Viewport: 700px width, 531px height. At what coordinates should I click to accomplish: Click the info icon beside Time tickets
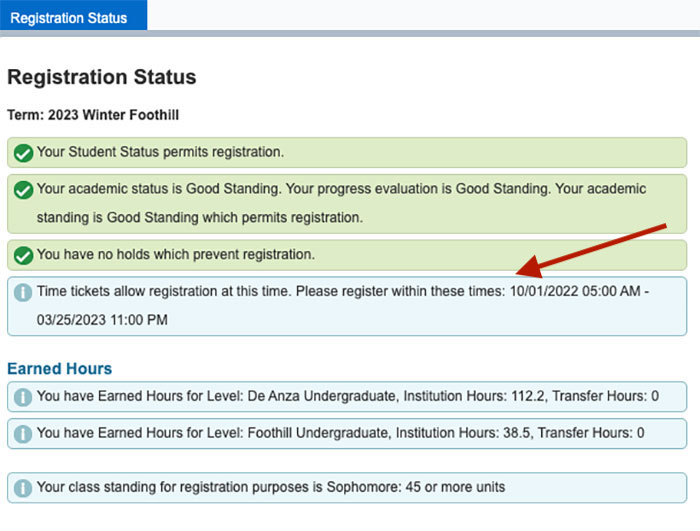pyautogui.click(x=21, y=292)
